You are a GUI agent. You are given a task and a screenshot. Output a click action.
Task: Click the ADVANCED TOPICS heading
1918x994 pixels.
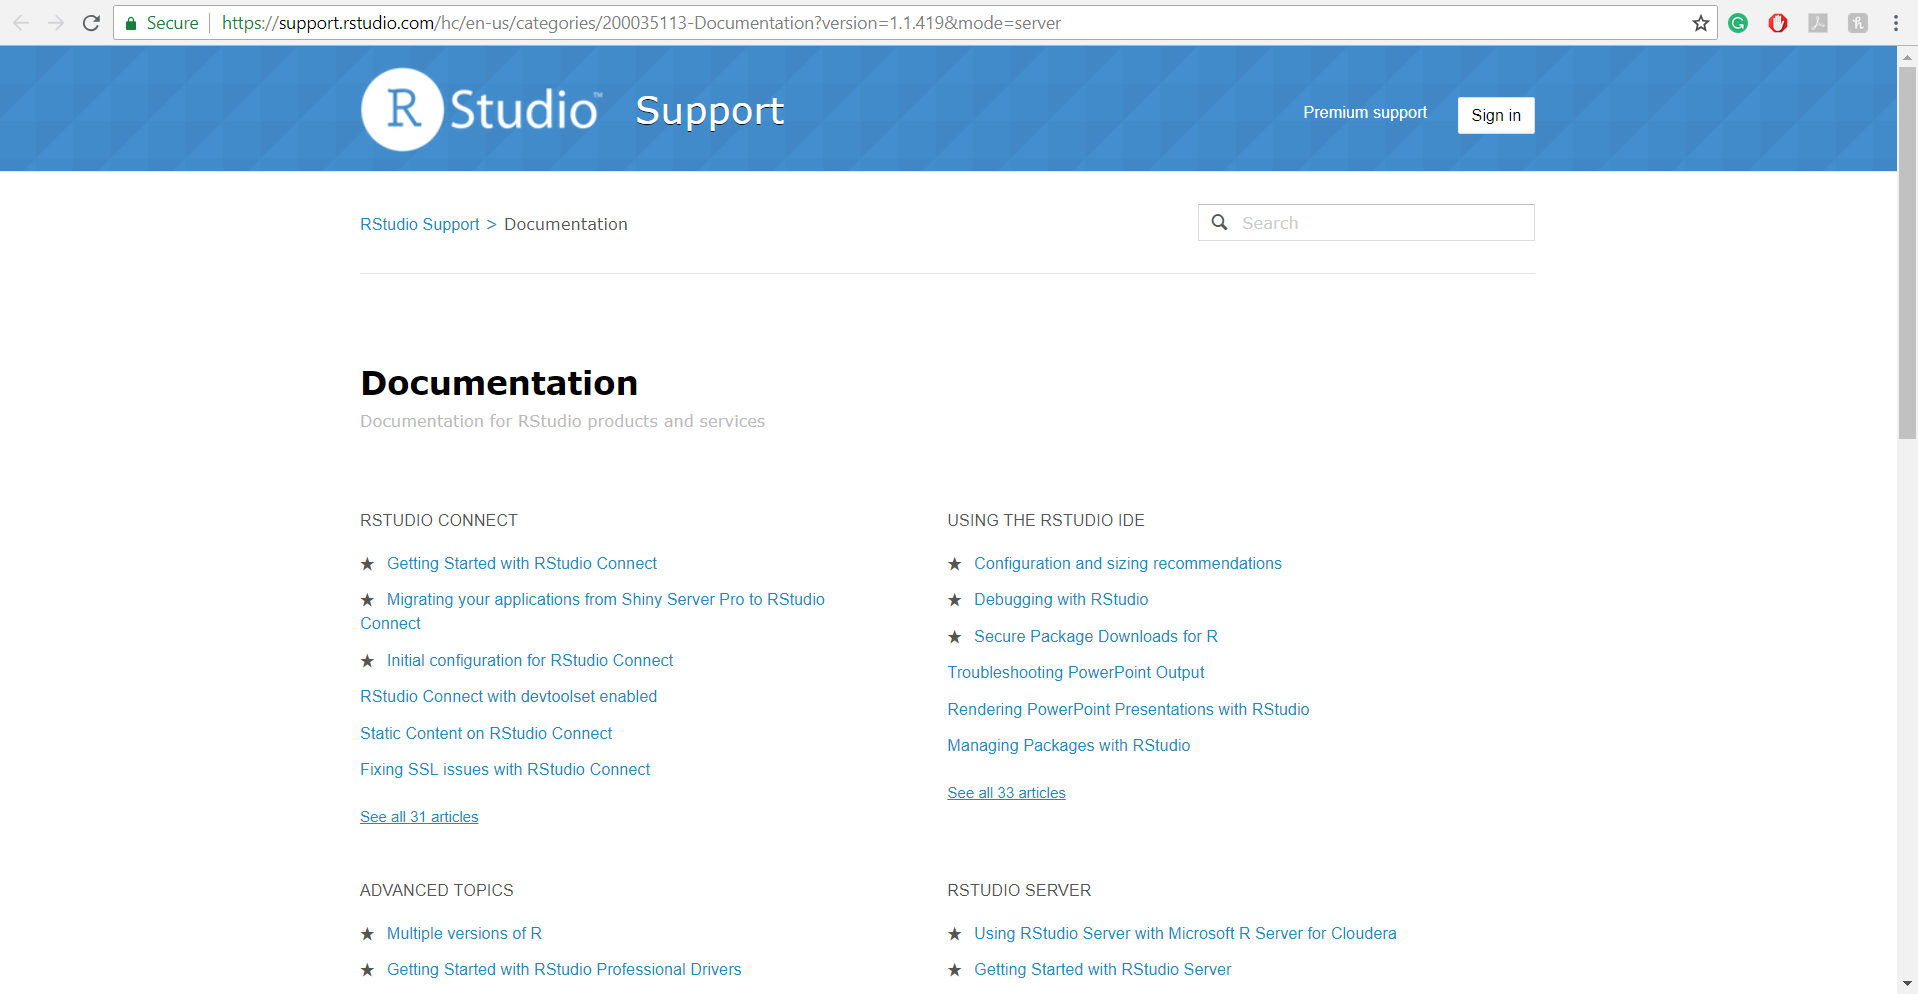[437, 890]
